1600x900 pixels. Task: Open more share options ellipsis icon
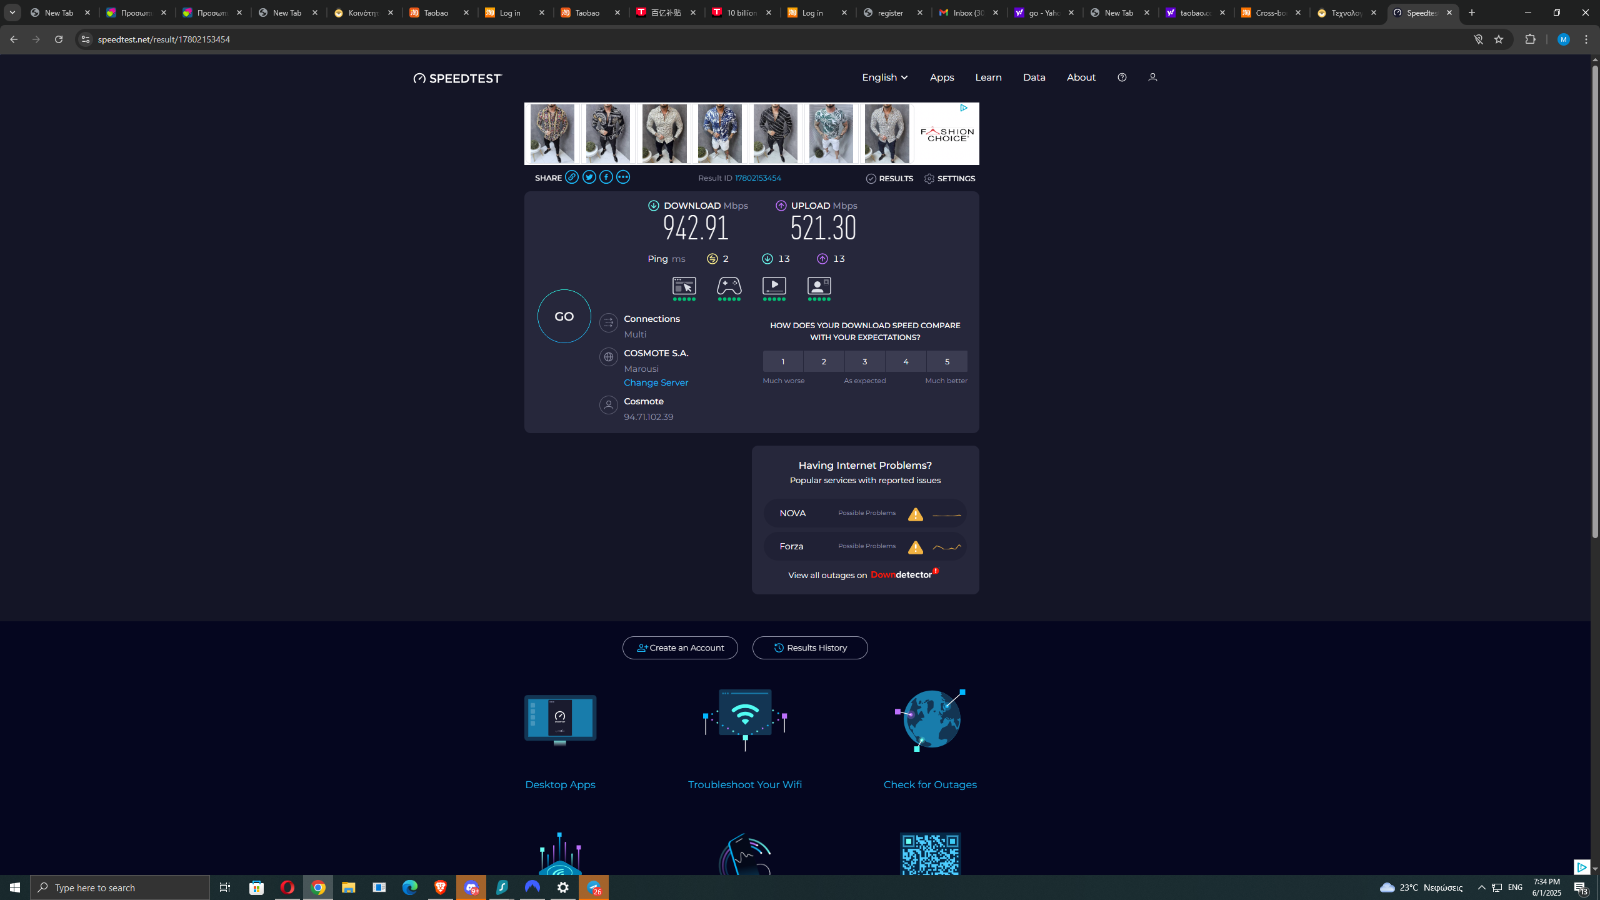(x=623, y=177)
